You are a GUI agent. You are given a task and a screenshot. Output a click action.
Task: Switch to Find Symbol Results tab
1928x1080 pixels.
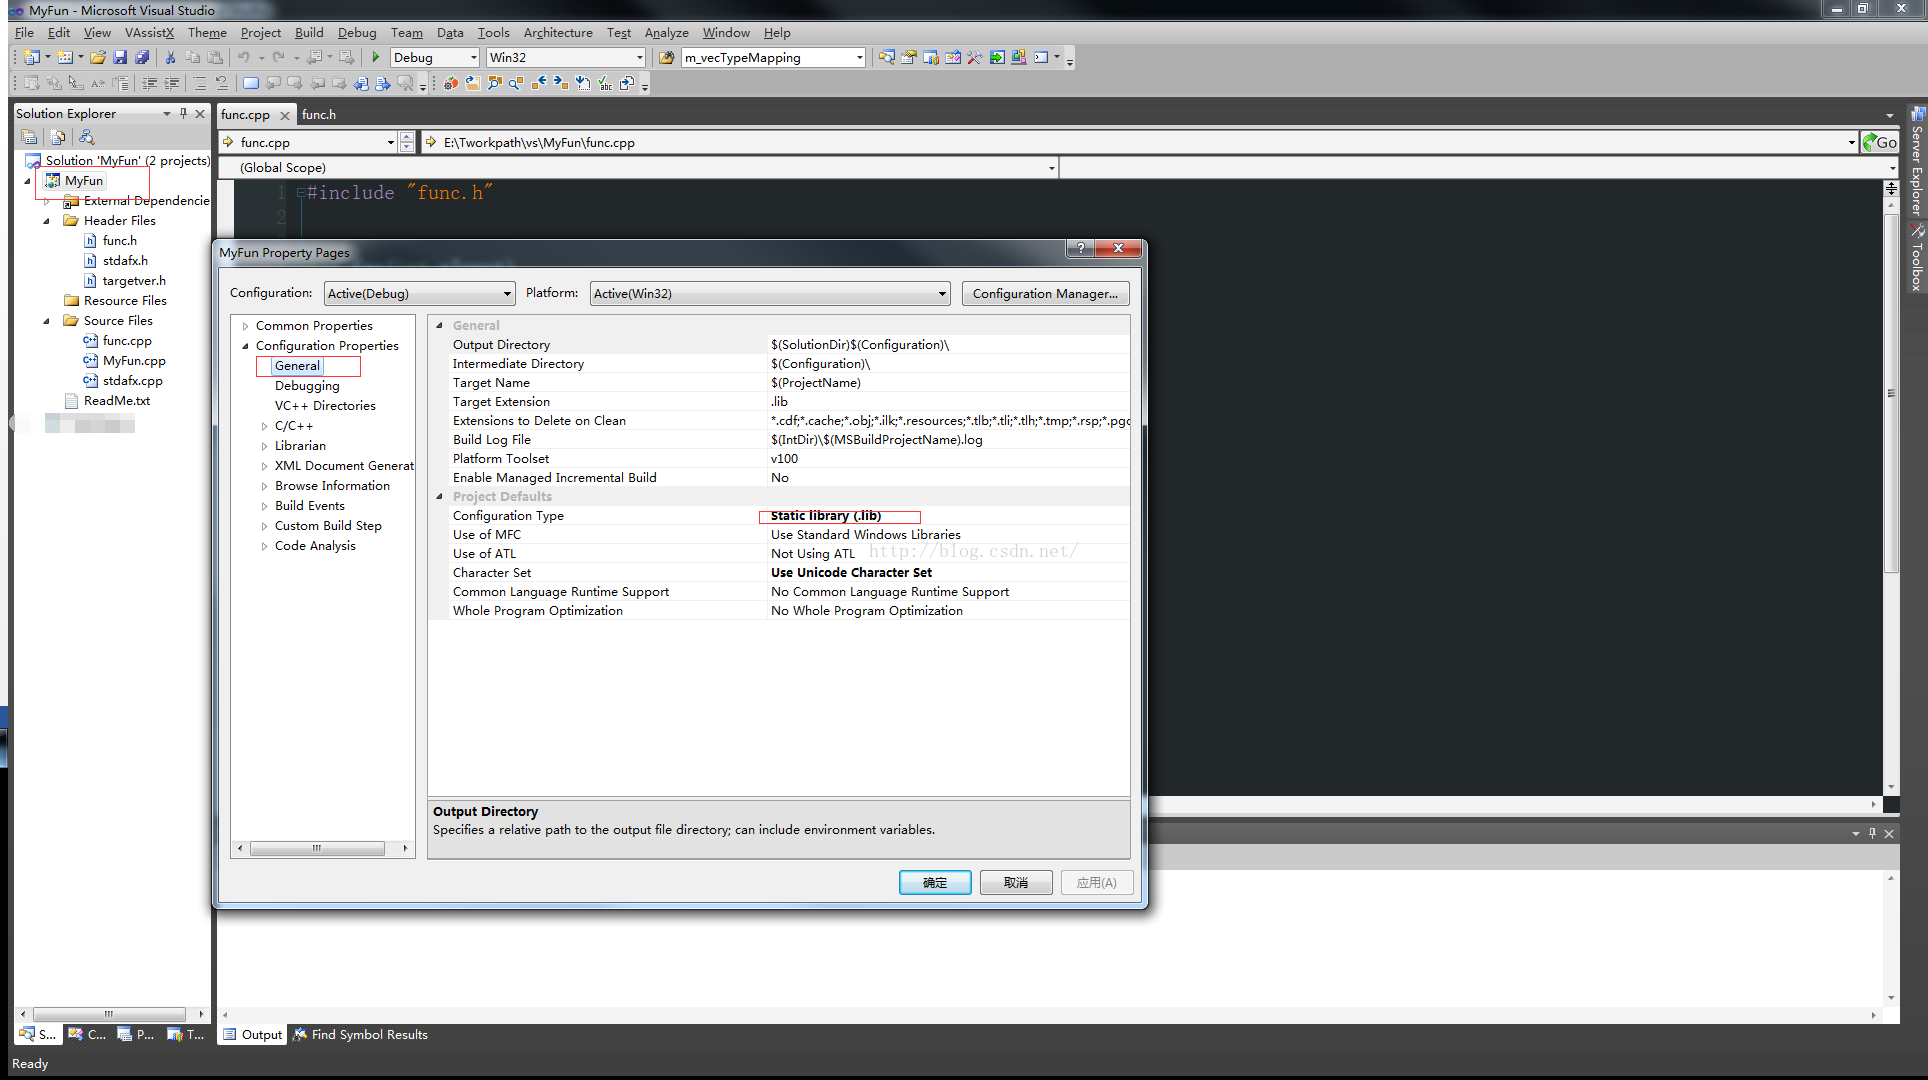tap(360, 1035)
